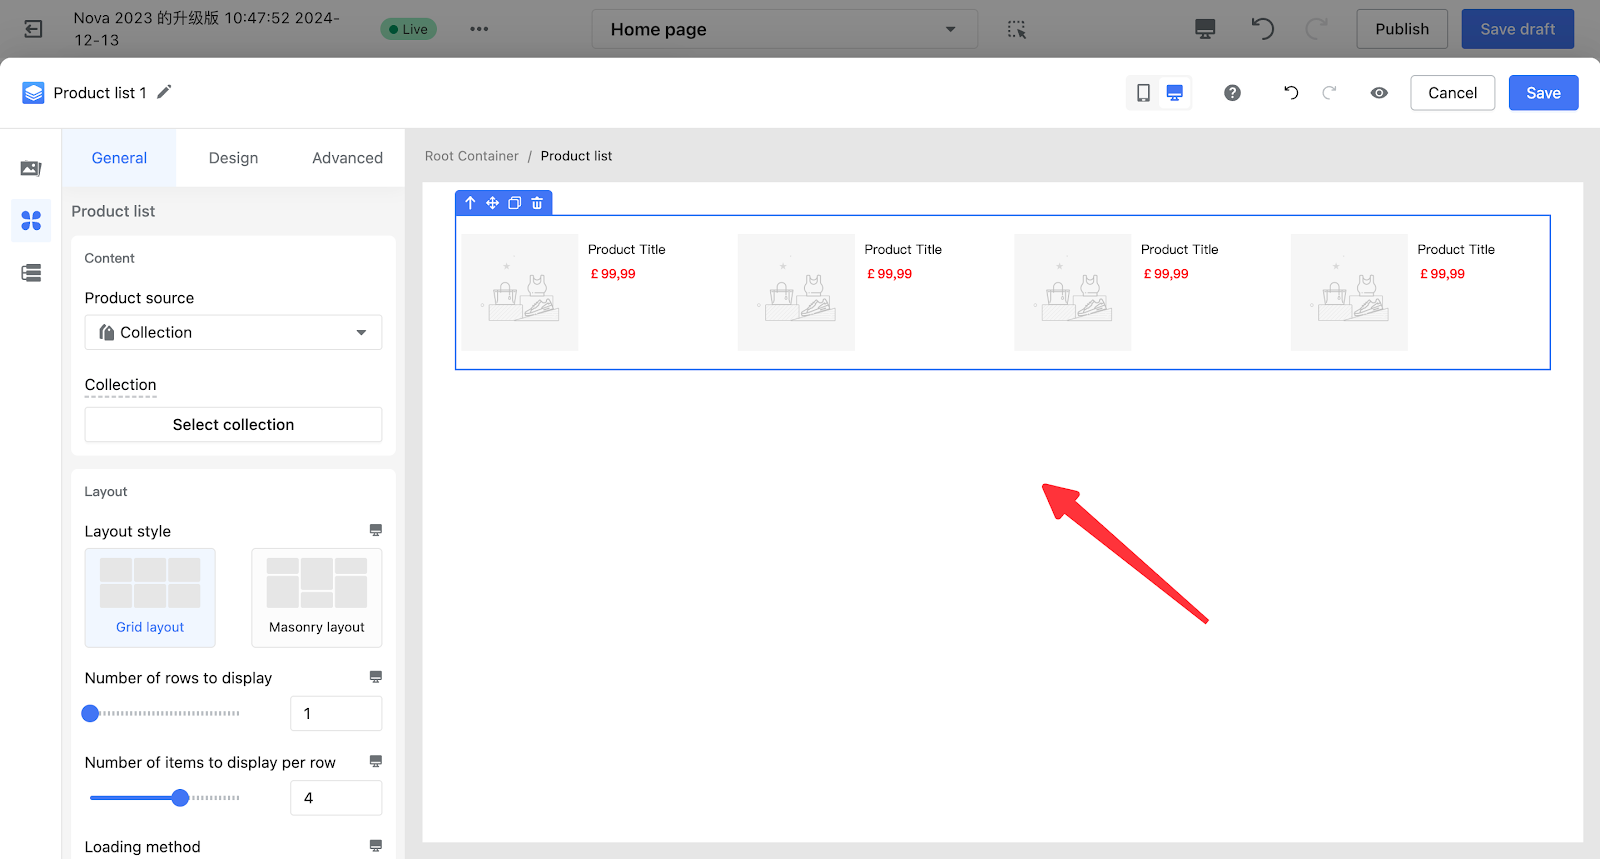Viewport: 1600px width, 859px height.
Task: Click the move handle icon on block toolbar
Action: pos(492,203)
